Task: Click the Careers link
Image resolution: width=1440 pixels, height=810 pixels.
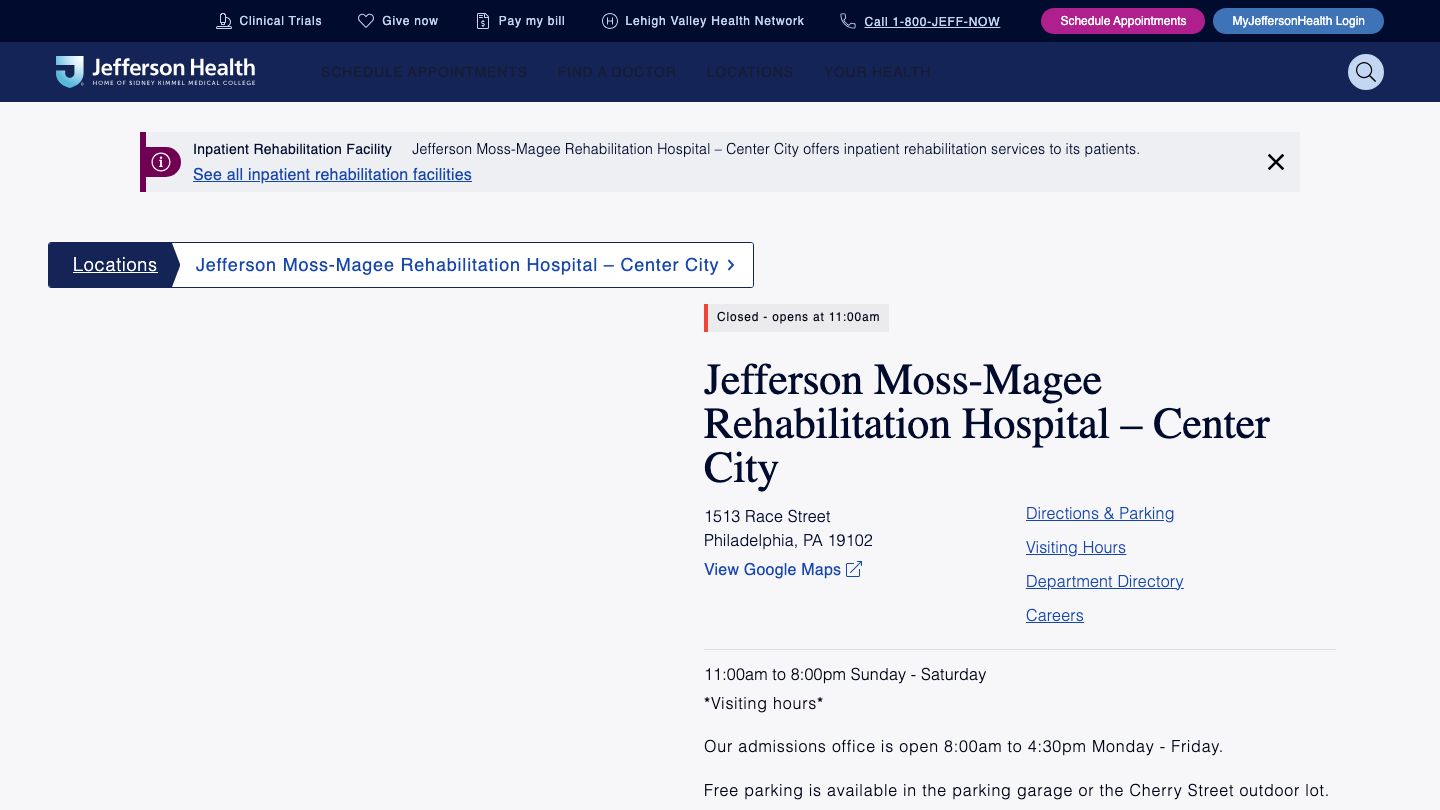Action: pos(1054,615)
